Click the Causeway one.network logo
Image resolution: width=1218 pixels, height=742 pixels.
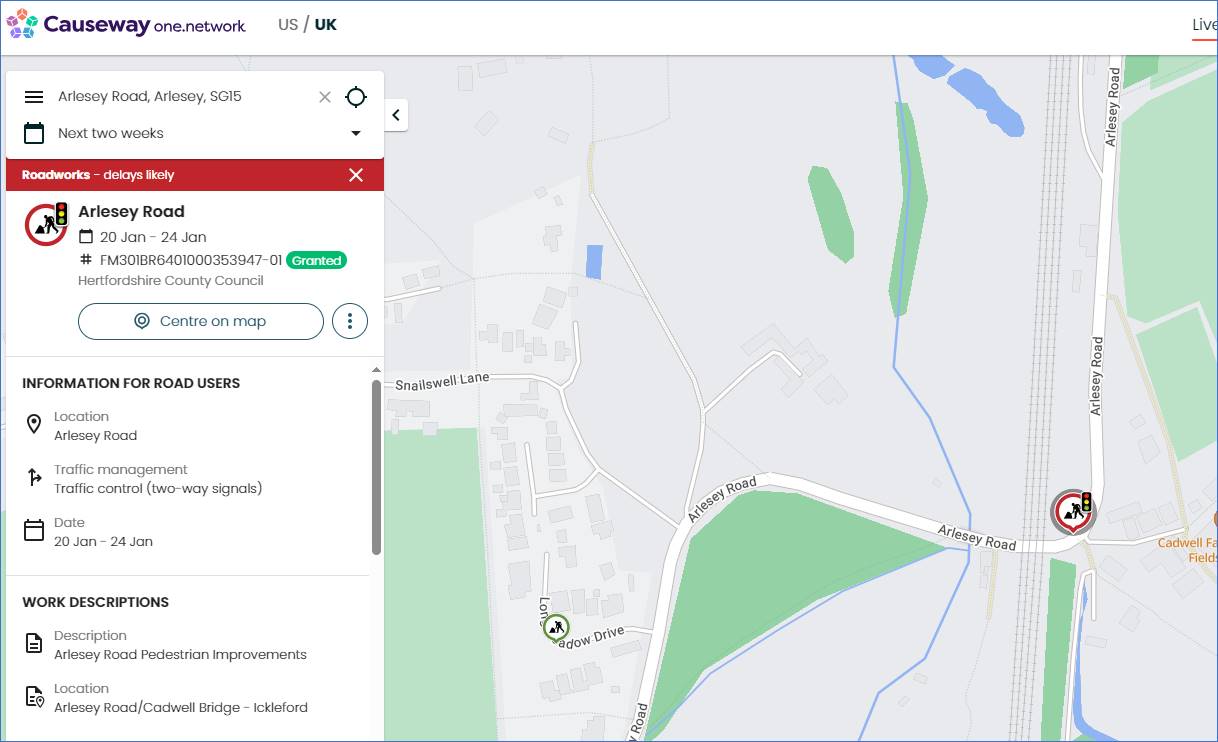click(126, 24)
